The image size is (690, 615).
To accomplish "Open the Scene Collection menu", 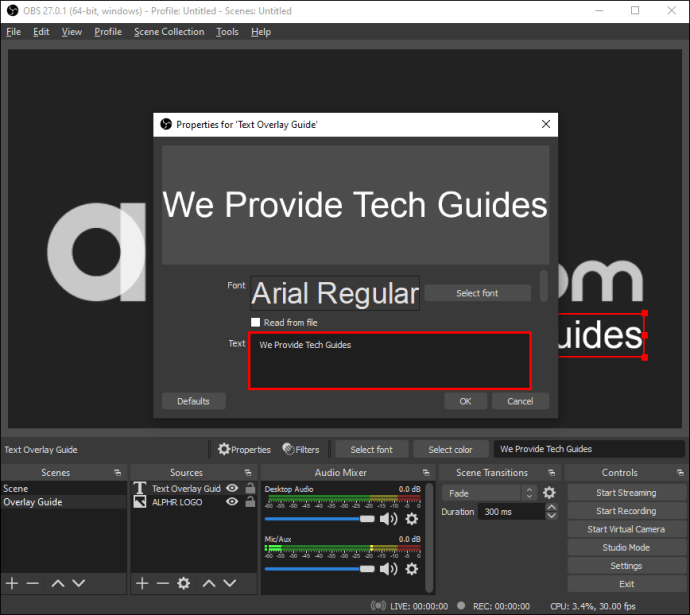I will pos(168,32).
